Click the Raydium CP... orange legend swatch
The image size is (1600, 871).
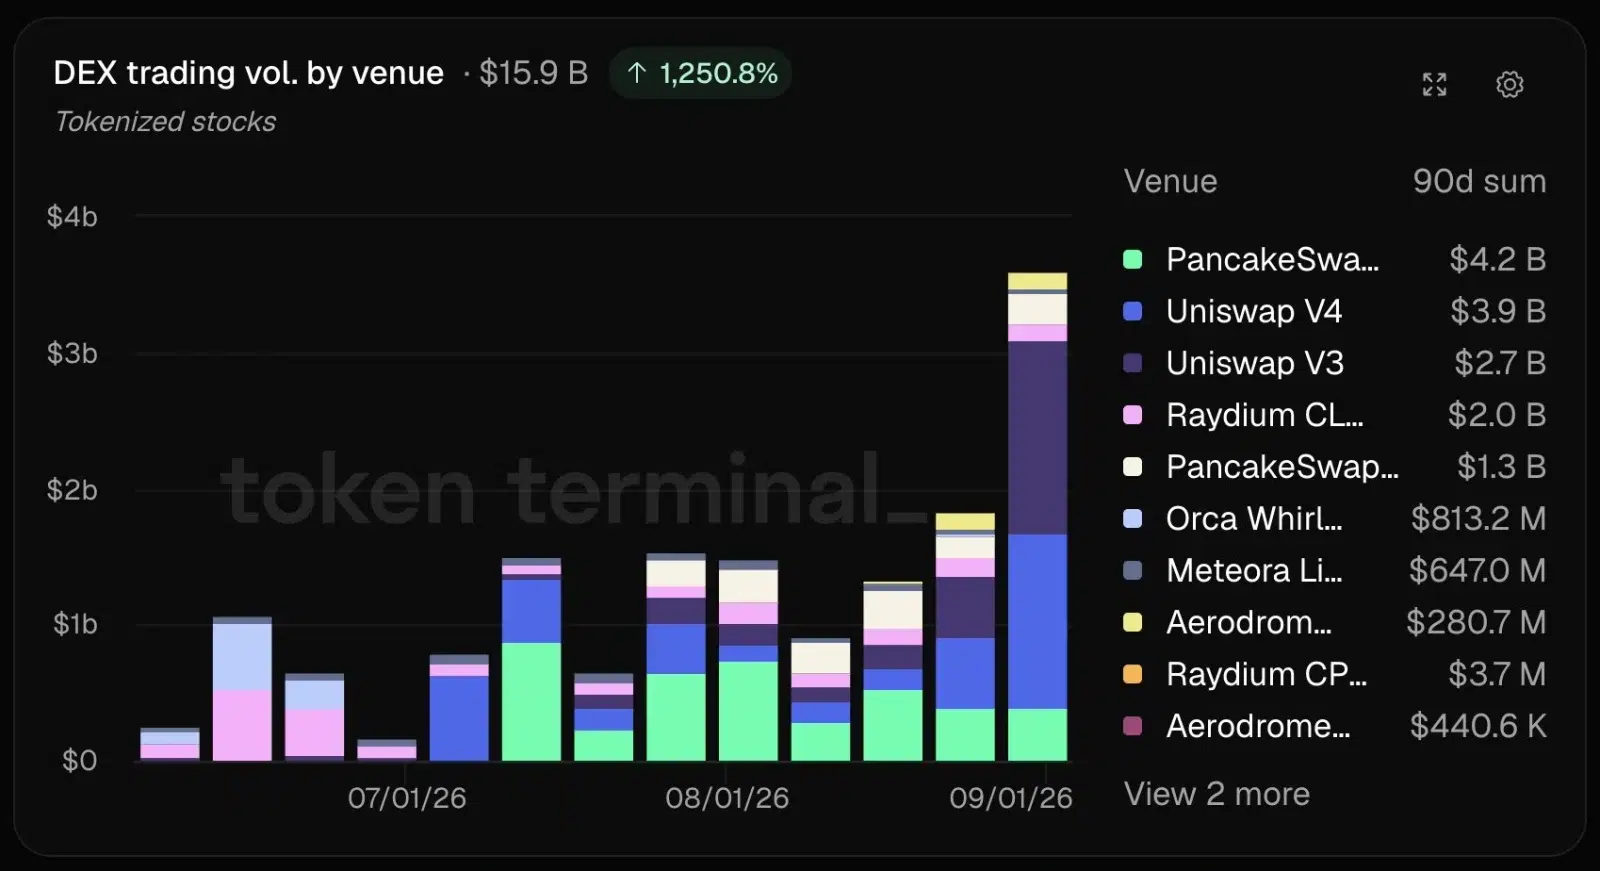point(1133,675)
